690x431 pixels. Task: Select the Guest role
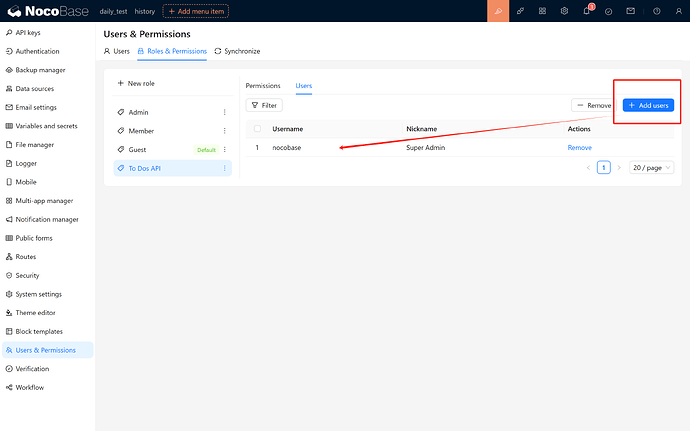pyautogui.click(x=172, y=150)
